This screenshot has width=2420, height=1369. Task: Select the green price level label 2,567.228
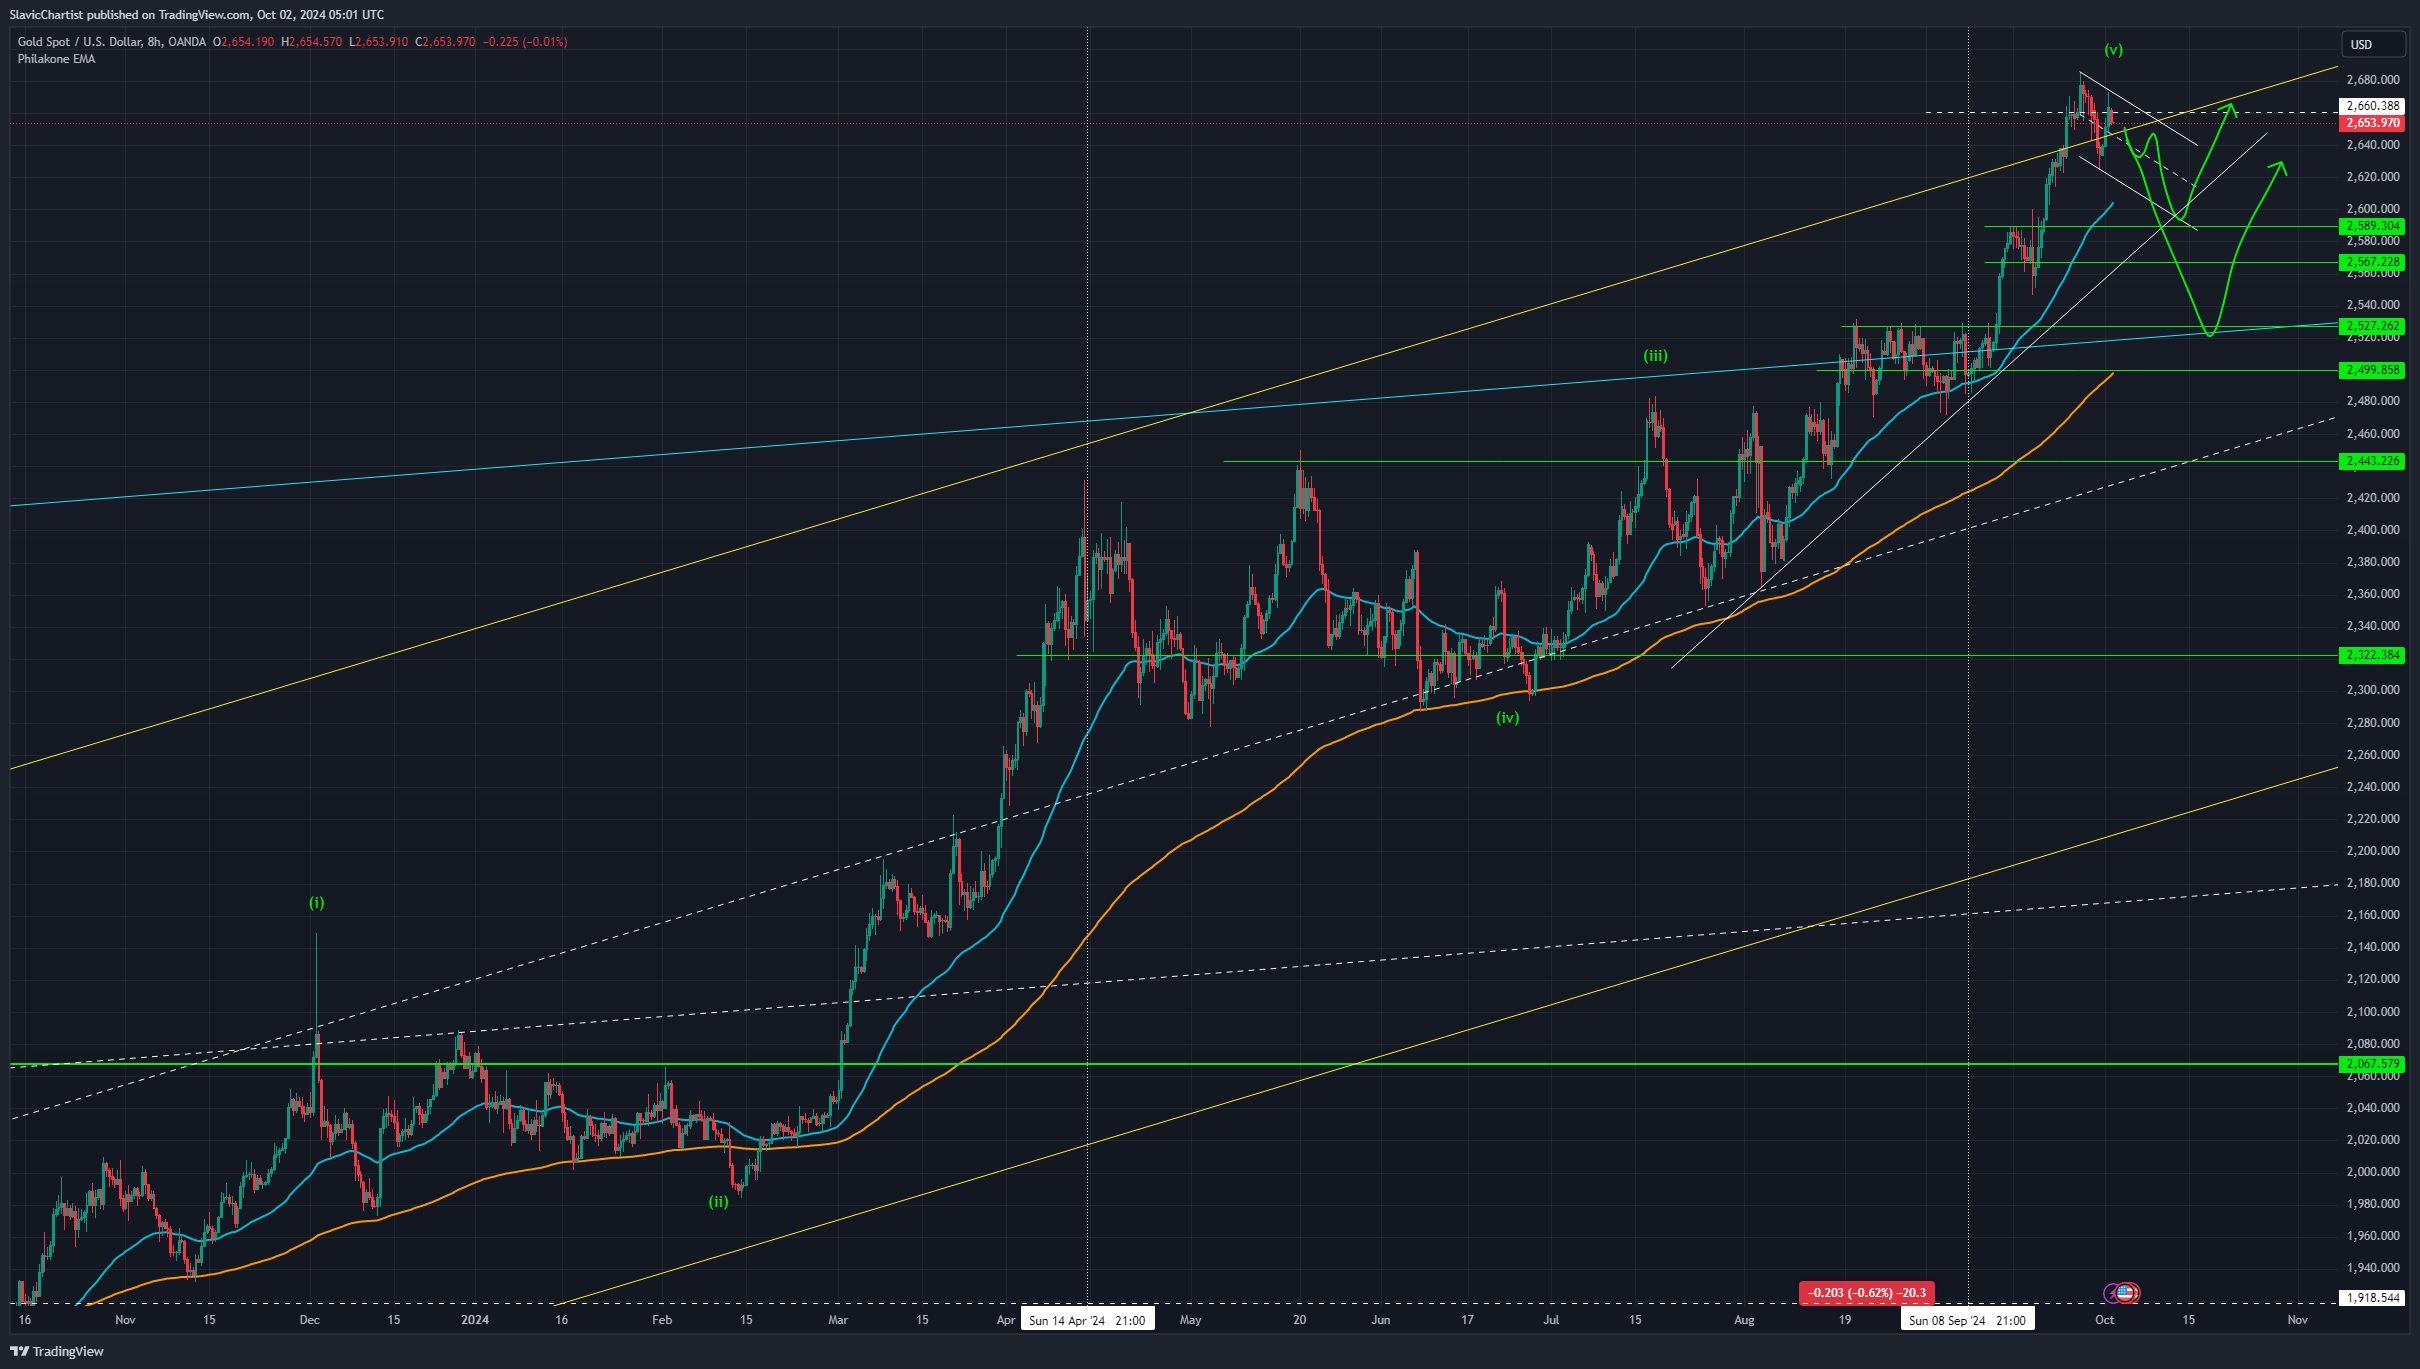pyautogui.click(x=2372, y=262)
